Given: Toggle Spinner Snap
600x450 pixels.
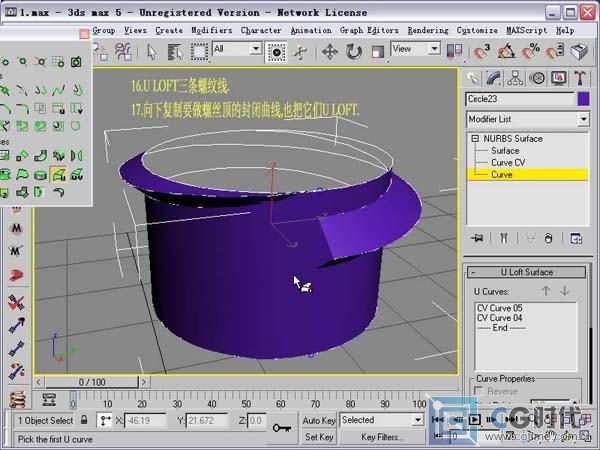Looking at the screenshot, I should click(x=555, y=51).
